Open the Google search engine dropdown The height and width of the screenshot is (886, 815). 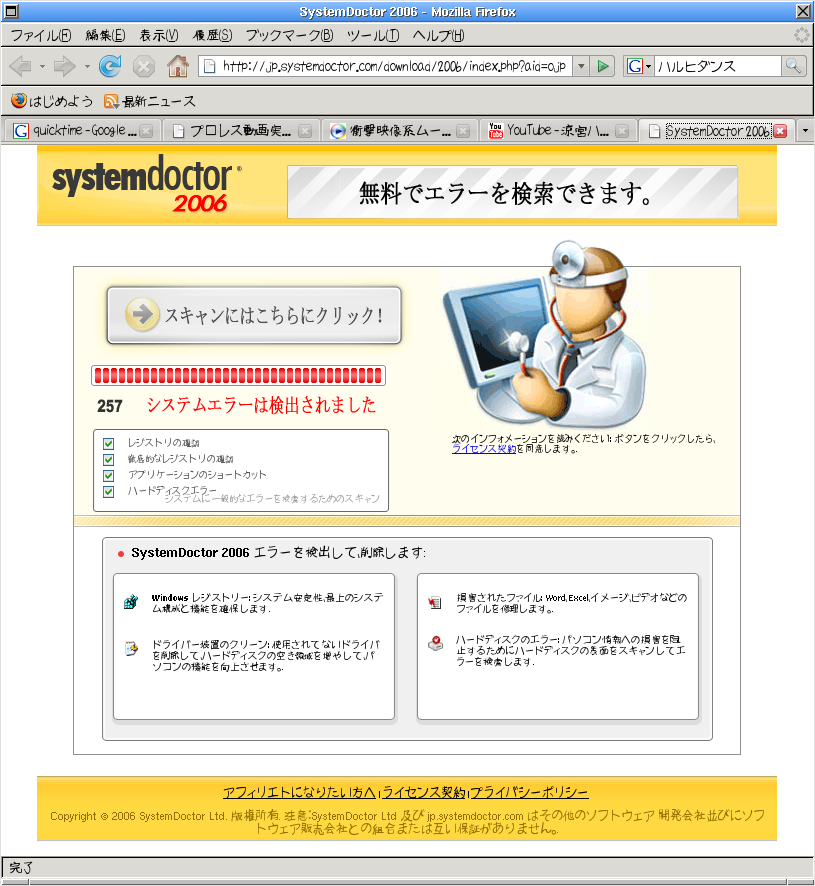[639, 66]
